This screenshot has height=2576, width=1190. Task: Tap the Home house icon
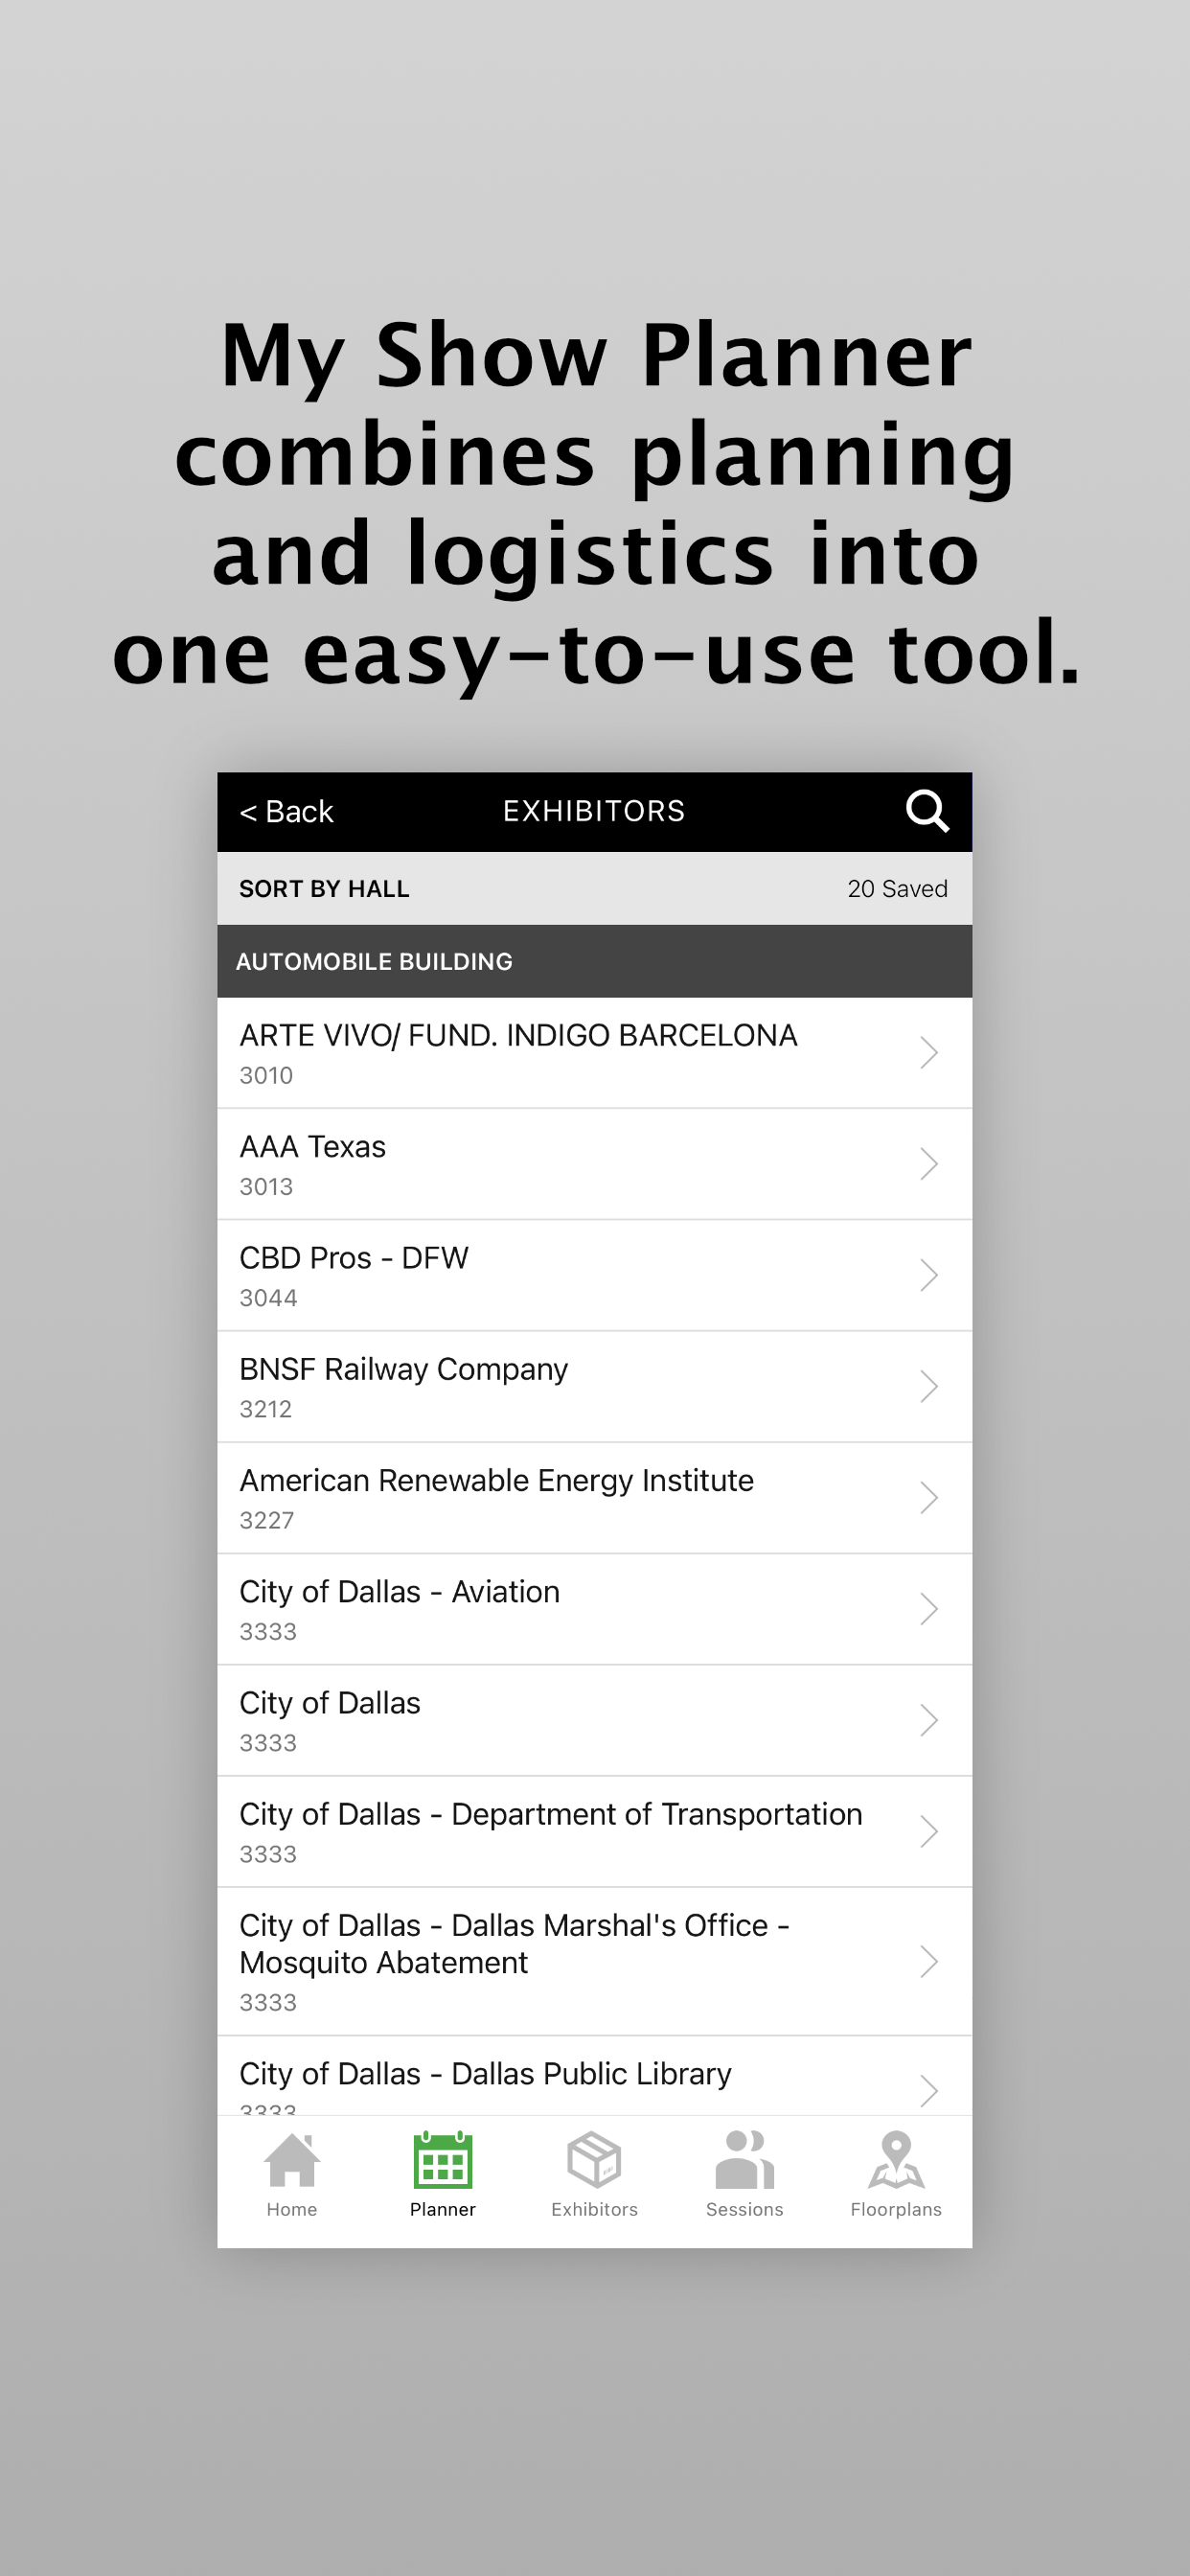(292, 2160)
